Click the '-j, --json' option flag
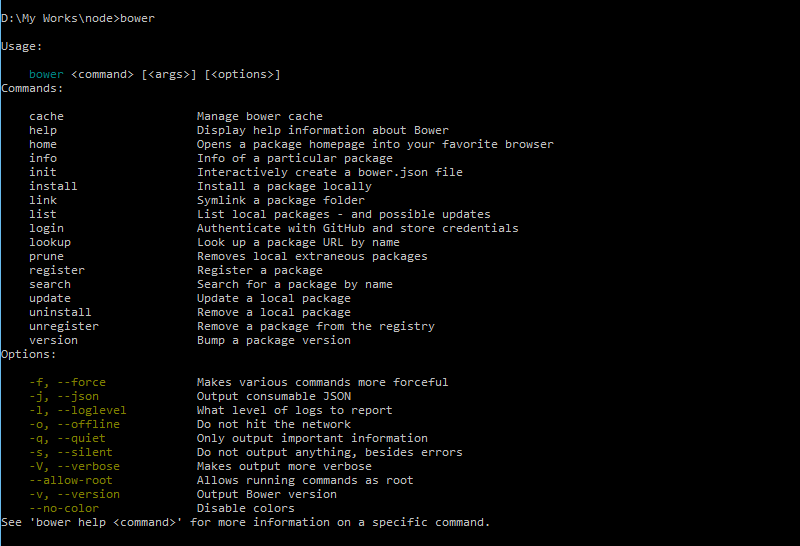The height and width of the screenshot is (546, 800). [64, 396]
